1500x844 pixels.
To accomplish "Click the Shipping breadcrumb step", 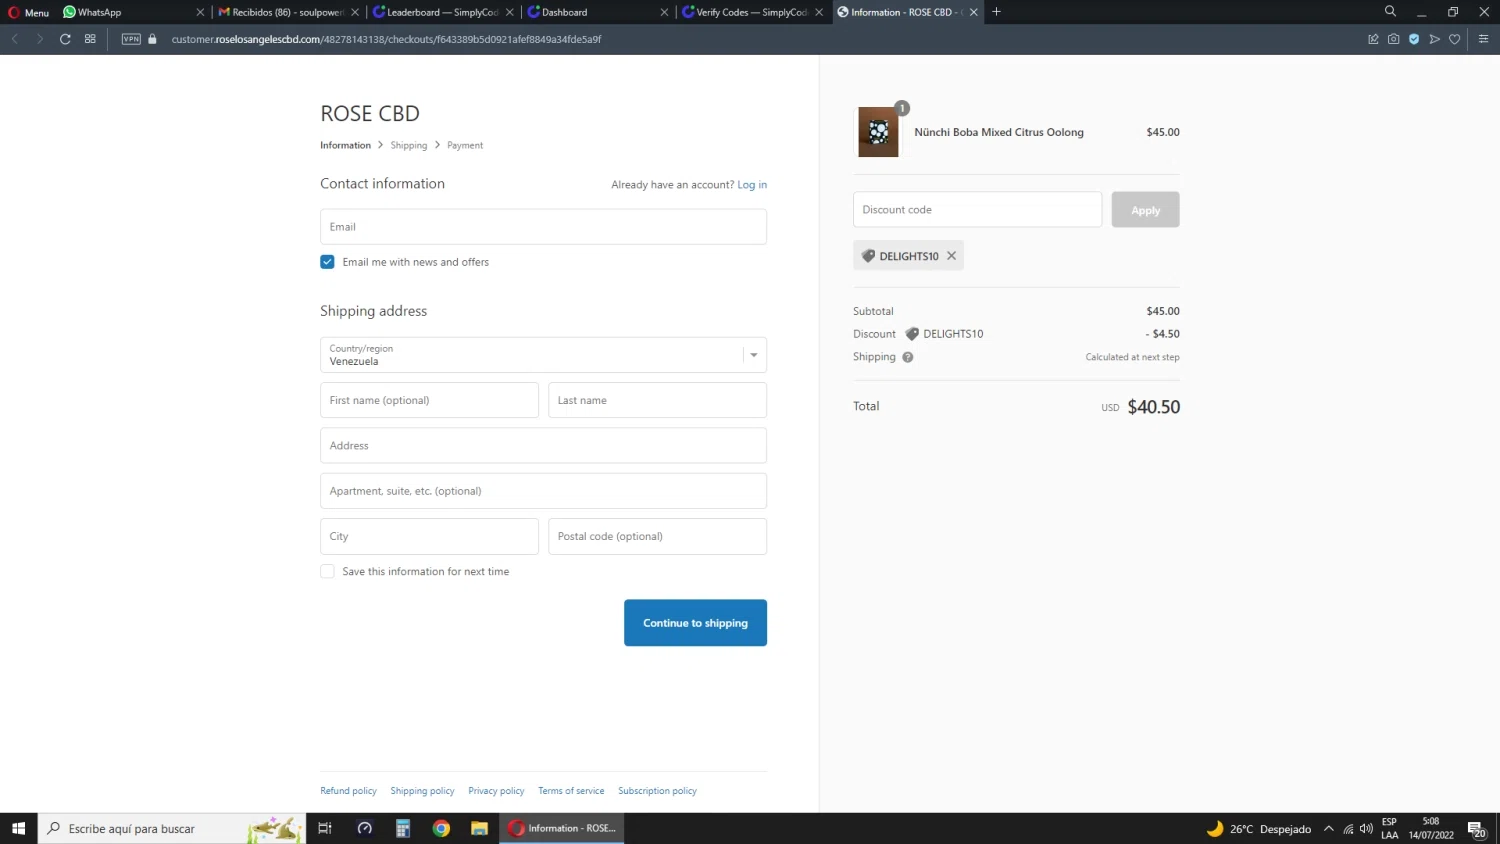I will (408, 146).
